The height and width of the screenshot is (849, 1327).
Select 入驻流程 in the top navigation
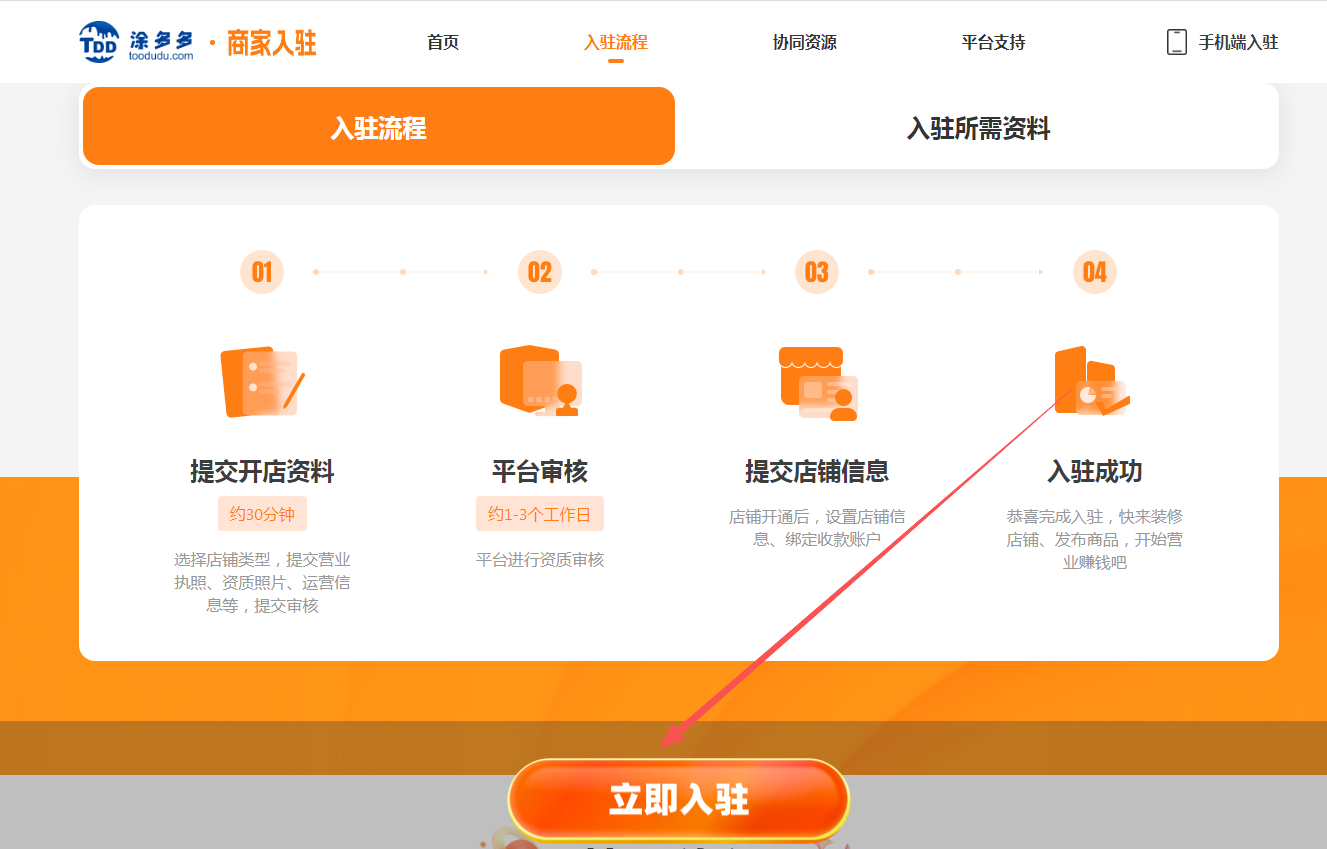[x=616, y=42]
